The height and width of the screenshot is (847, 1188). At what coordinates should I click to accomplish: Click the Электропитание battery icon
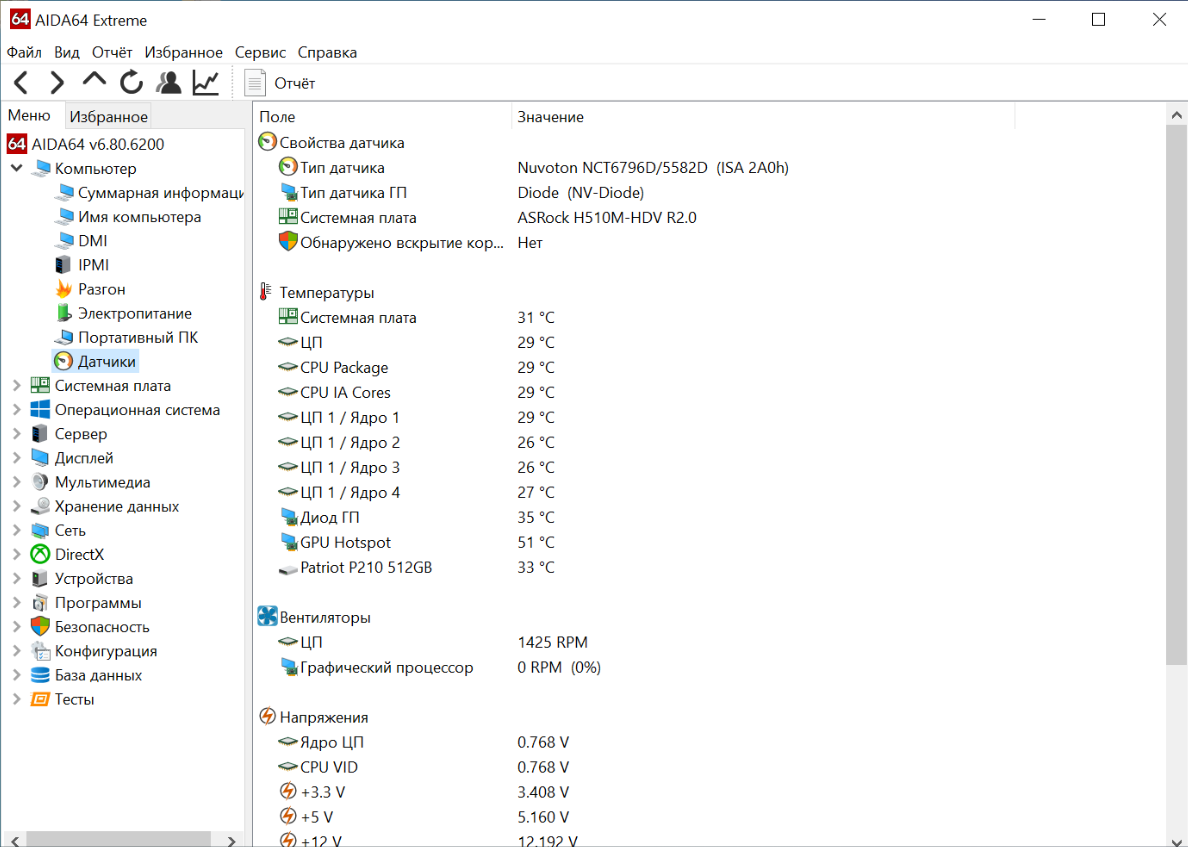pyautogui.click(x=64, y=313)
